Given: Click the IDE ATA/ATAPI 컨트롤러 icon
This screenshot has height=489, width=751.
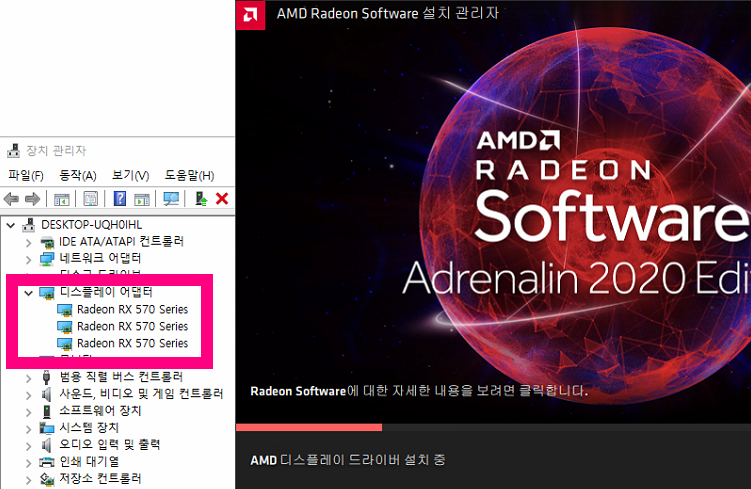Looking at the screenshot, I should pos(47,242).
